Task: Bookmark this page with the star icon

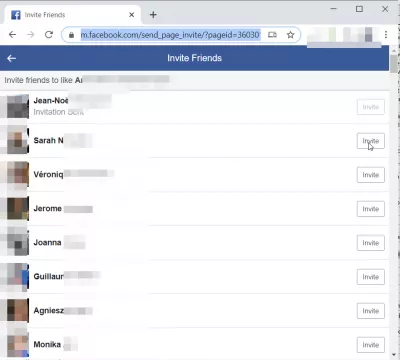Action: [290, 35]
